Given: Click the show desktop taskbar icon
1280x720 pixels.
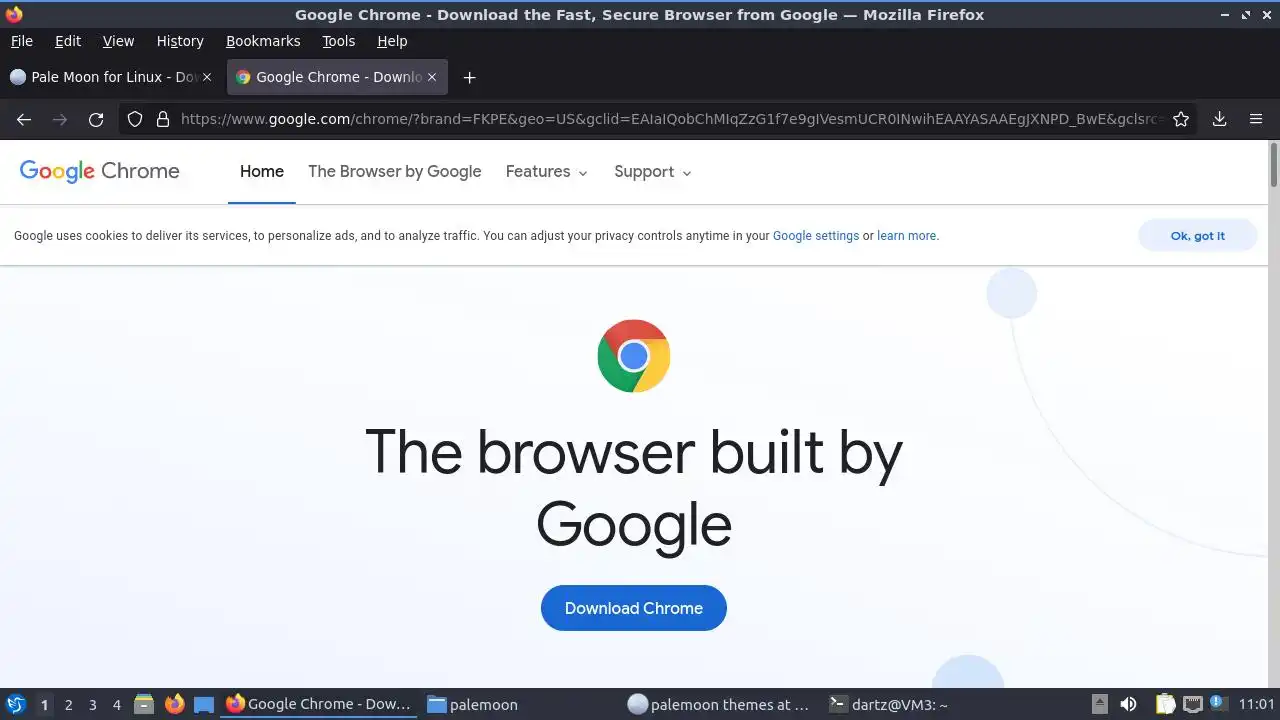Looking at the screenshot, I should [x=204, y=704].
